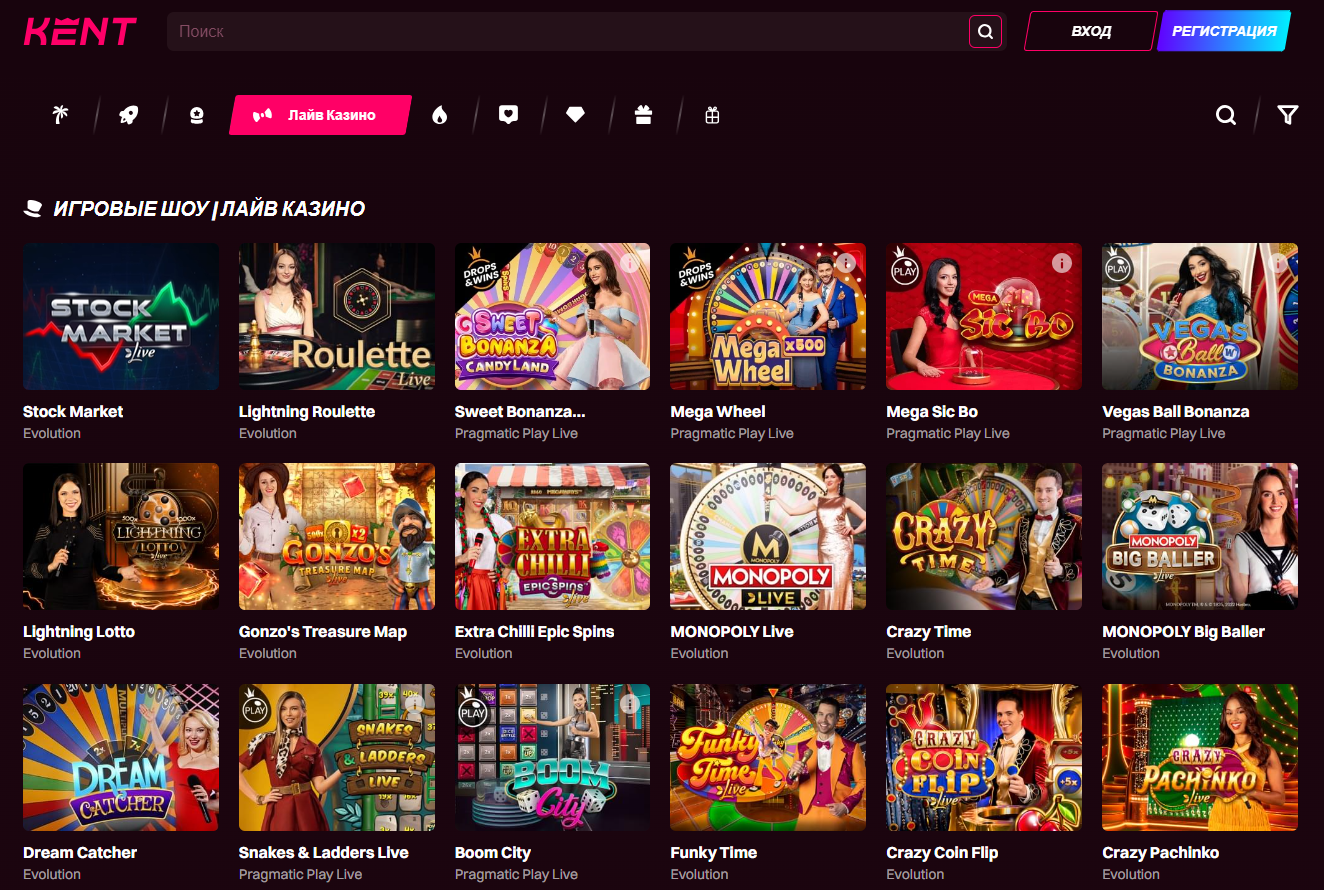Click the flame hot-games category icon
Screen dimensions: 1324x890
440,114
